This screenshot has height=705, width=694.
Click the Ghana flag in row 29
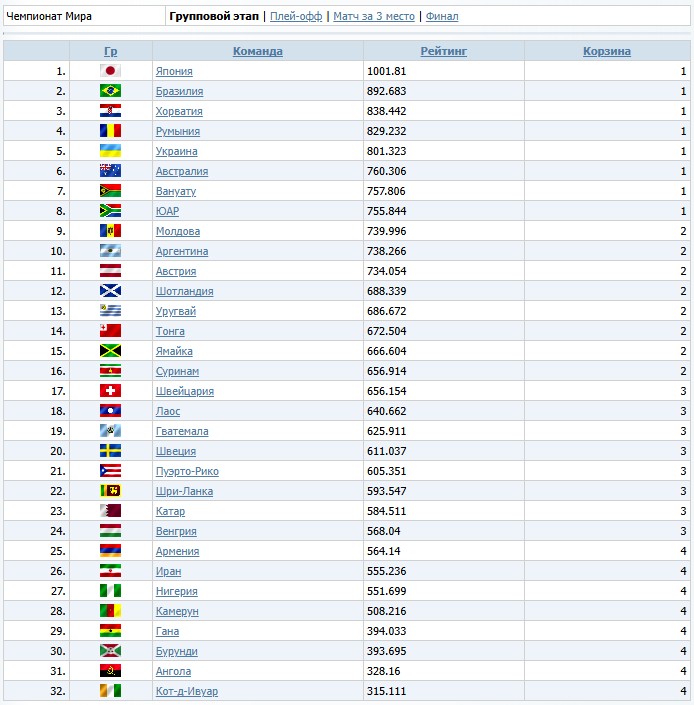110,631
